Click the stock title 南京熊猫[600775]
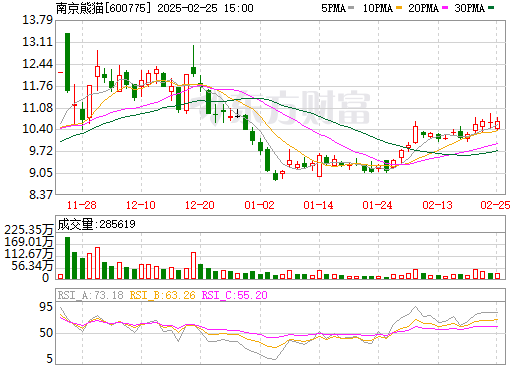This screenshot has width=520, height=365. point(104,8)
